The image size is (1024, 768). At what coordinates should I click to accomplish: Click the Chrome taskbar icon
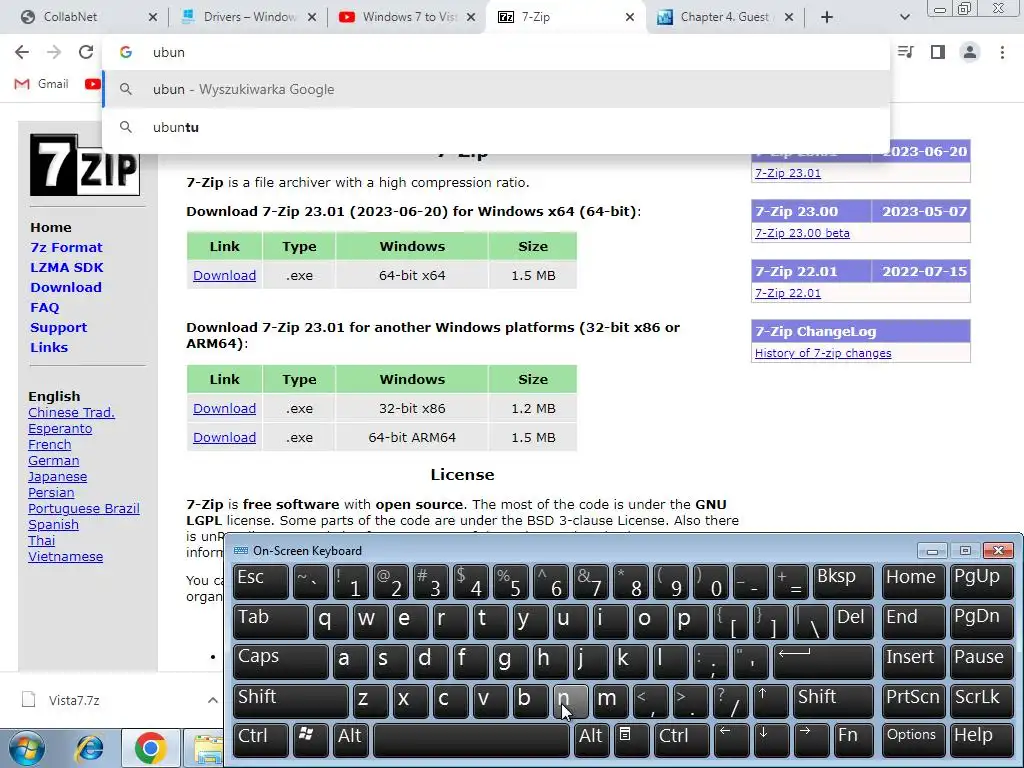click(x=150, y=748)
